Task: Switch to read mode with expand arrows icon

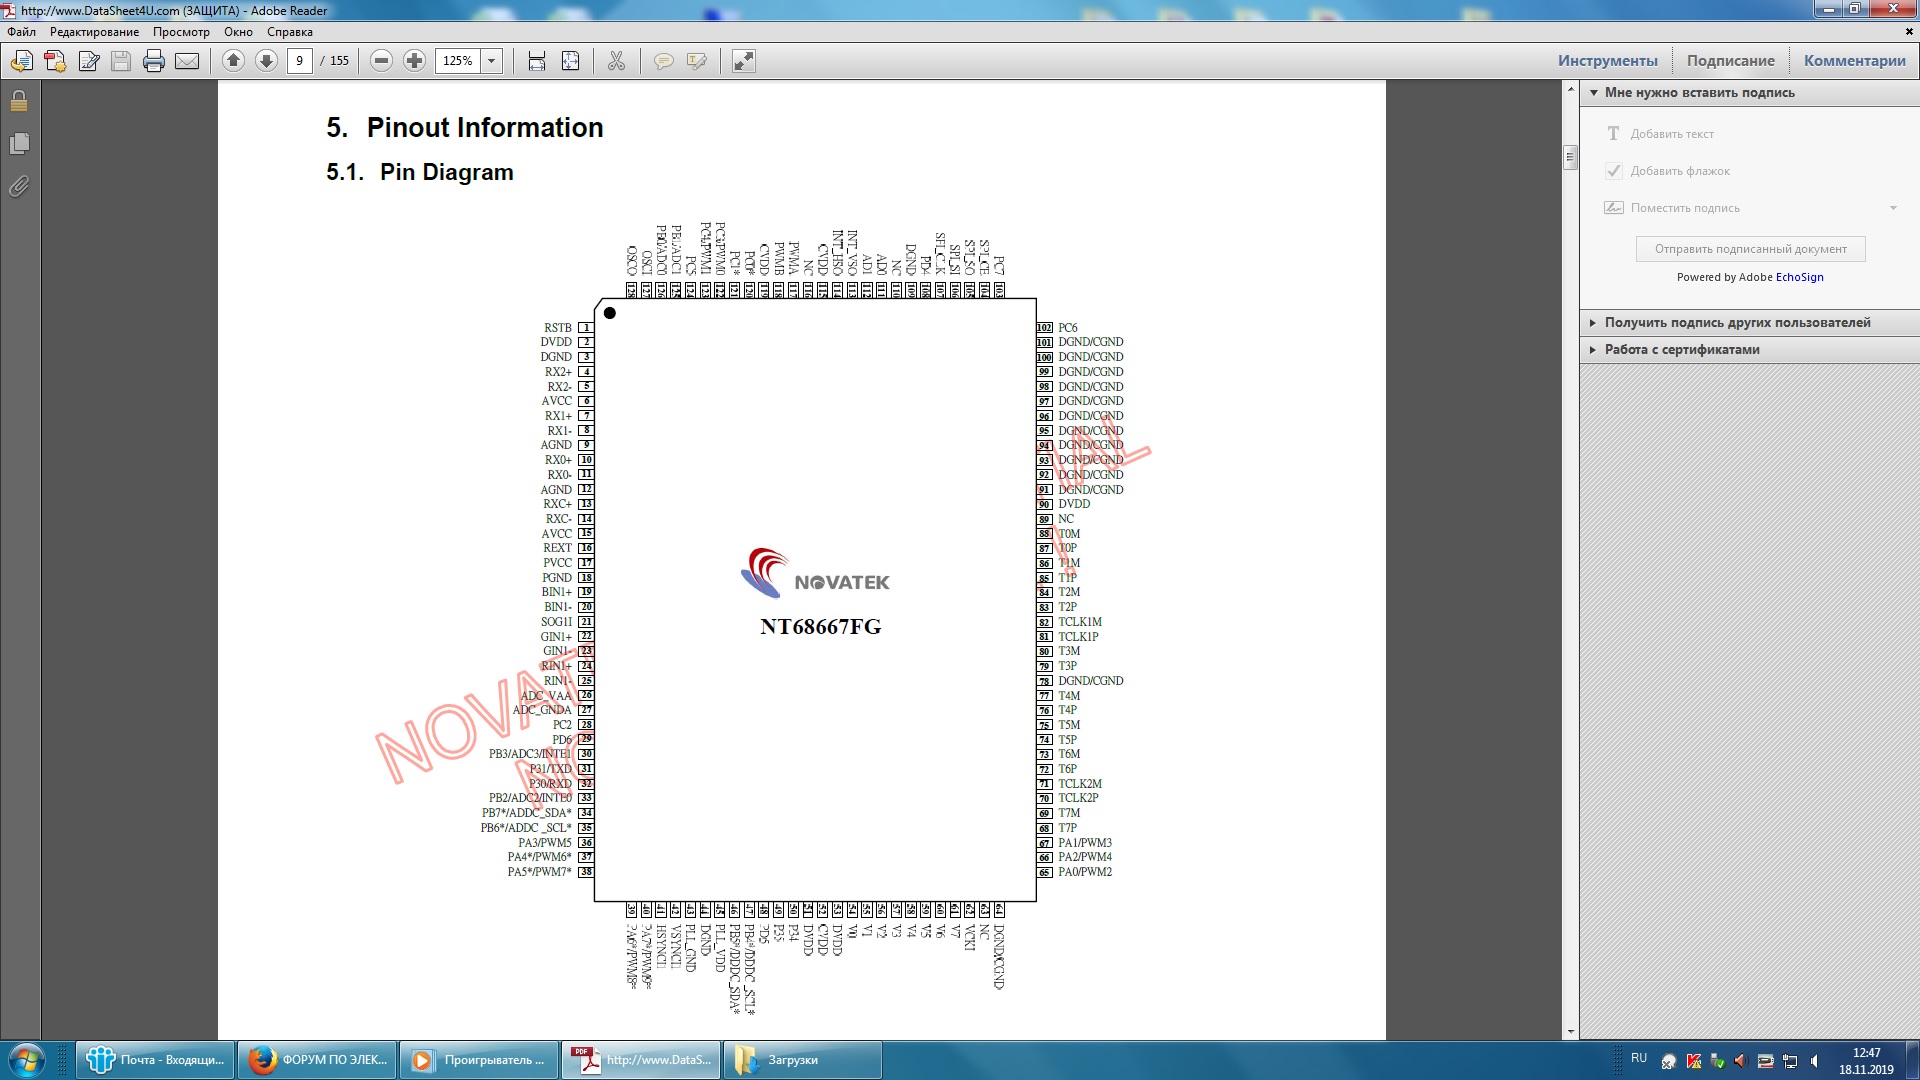Action: coord(743,61)
